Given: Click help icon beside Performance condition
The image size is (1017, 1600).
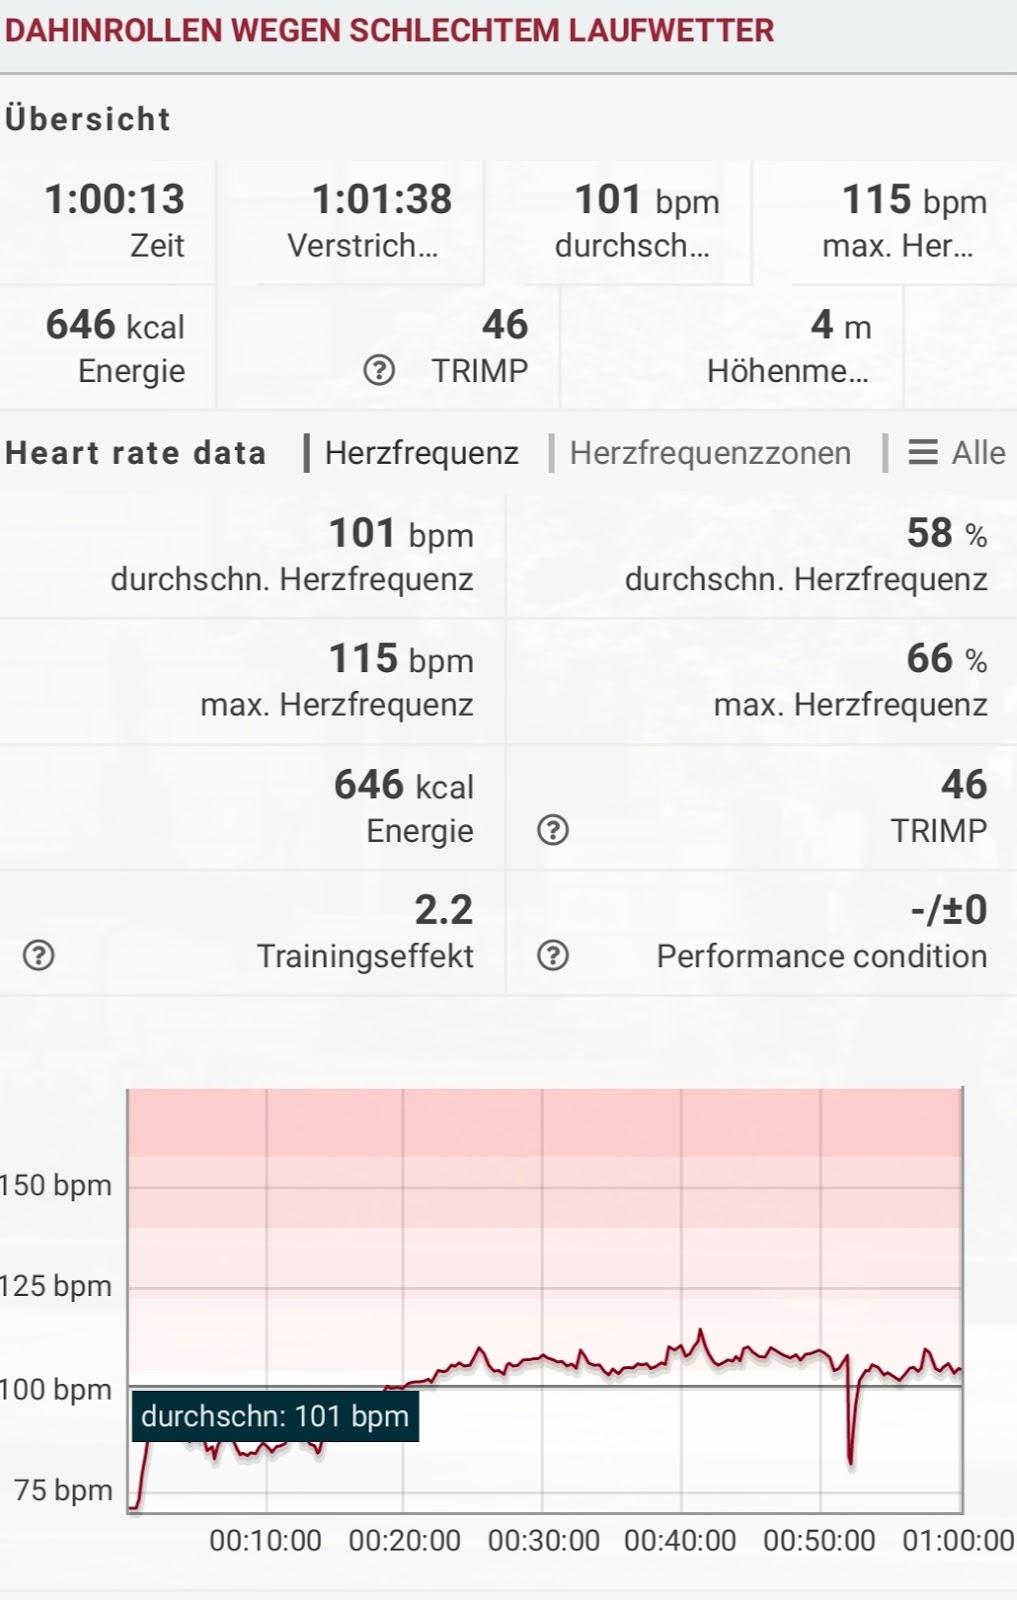Looking at the screenshot, I should coord(553,956).
